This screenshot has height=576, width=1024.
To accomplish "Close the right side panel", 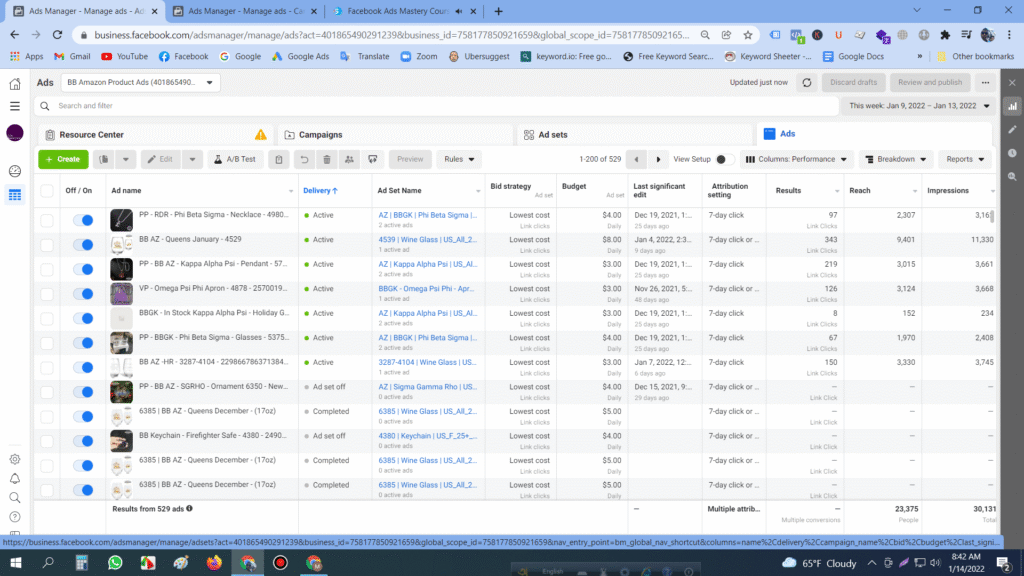I will coord(1012,83).
